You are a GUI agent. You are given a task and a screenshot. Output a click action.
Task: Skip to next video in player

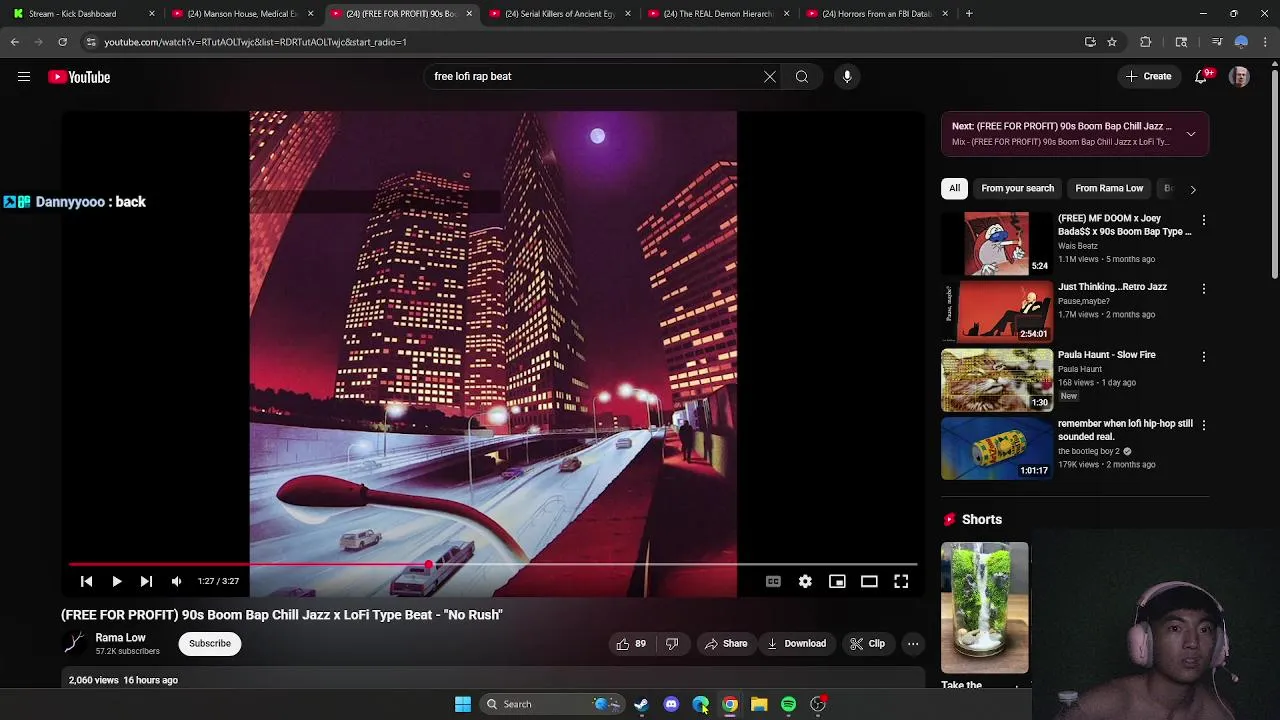(x=146, y=581)
